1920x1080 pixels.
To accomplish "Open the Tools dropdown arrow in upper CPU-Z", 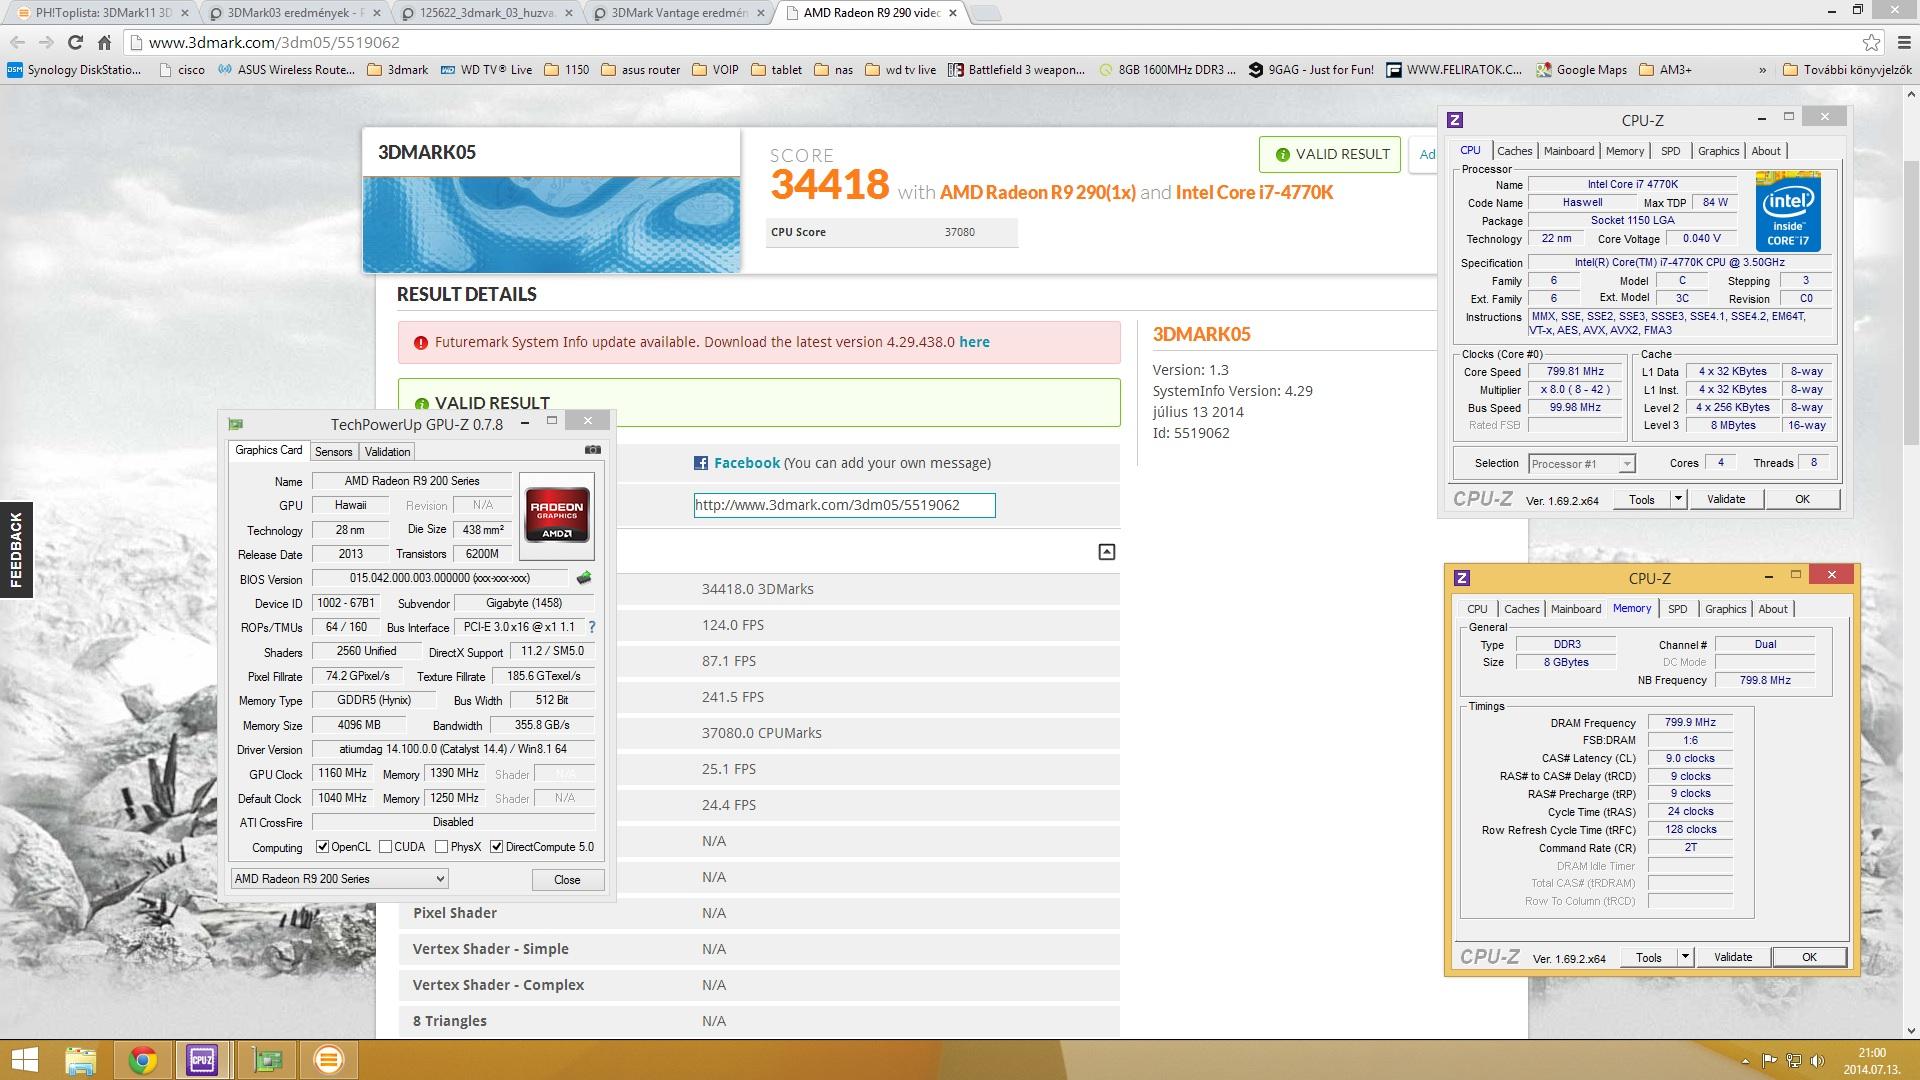I will click(x=1678, y=499).
